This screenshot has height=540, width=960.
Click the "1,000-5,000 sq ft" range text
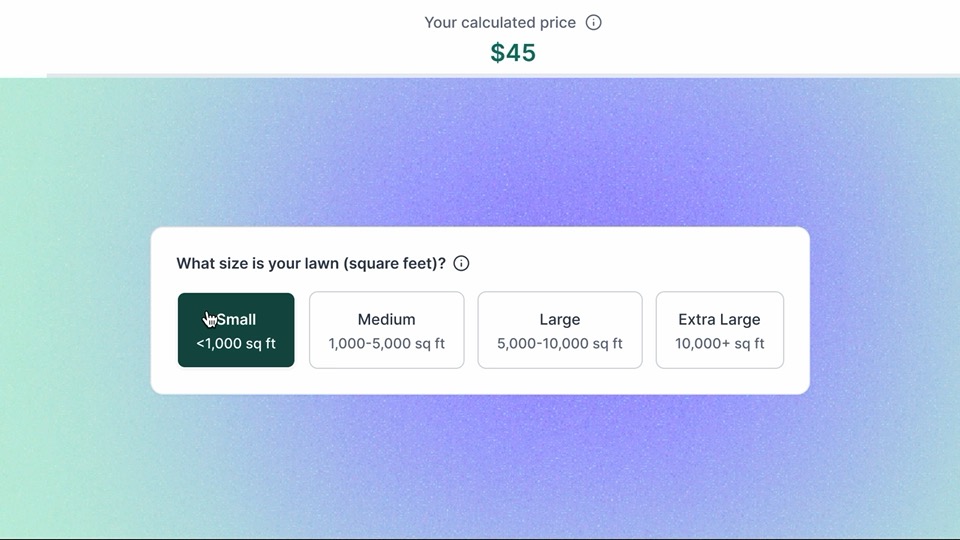click(386, 344)
